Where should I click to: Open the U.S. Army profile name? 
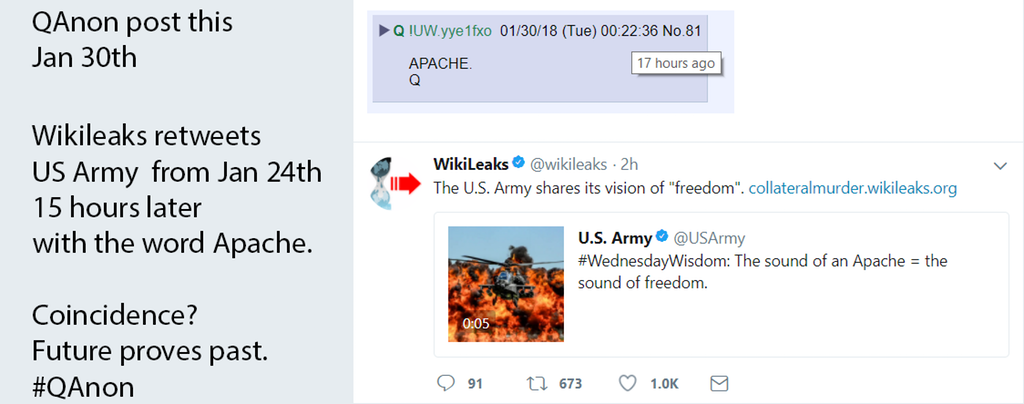(614, 238)
